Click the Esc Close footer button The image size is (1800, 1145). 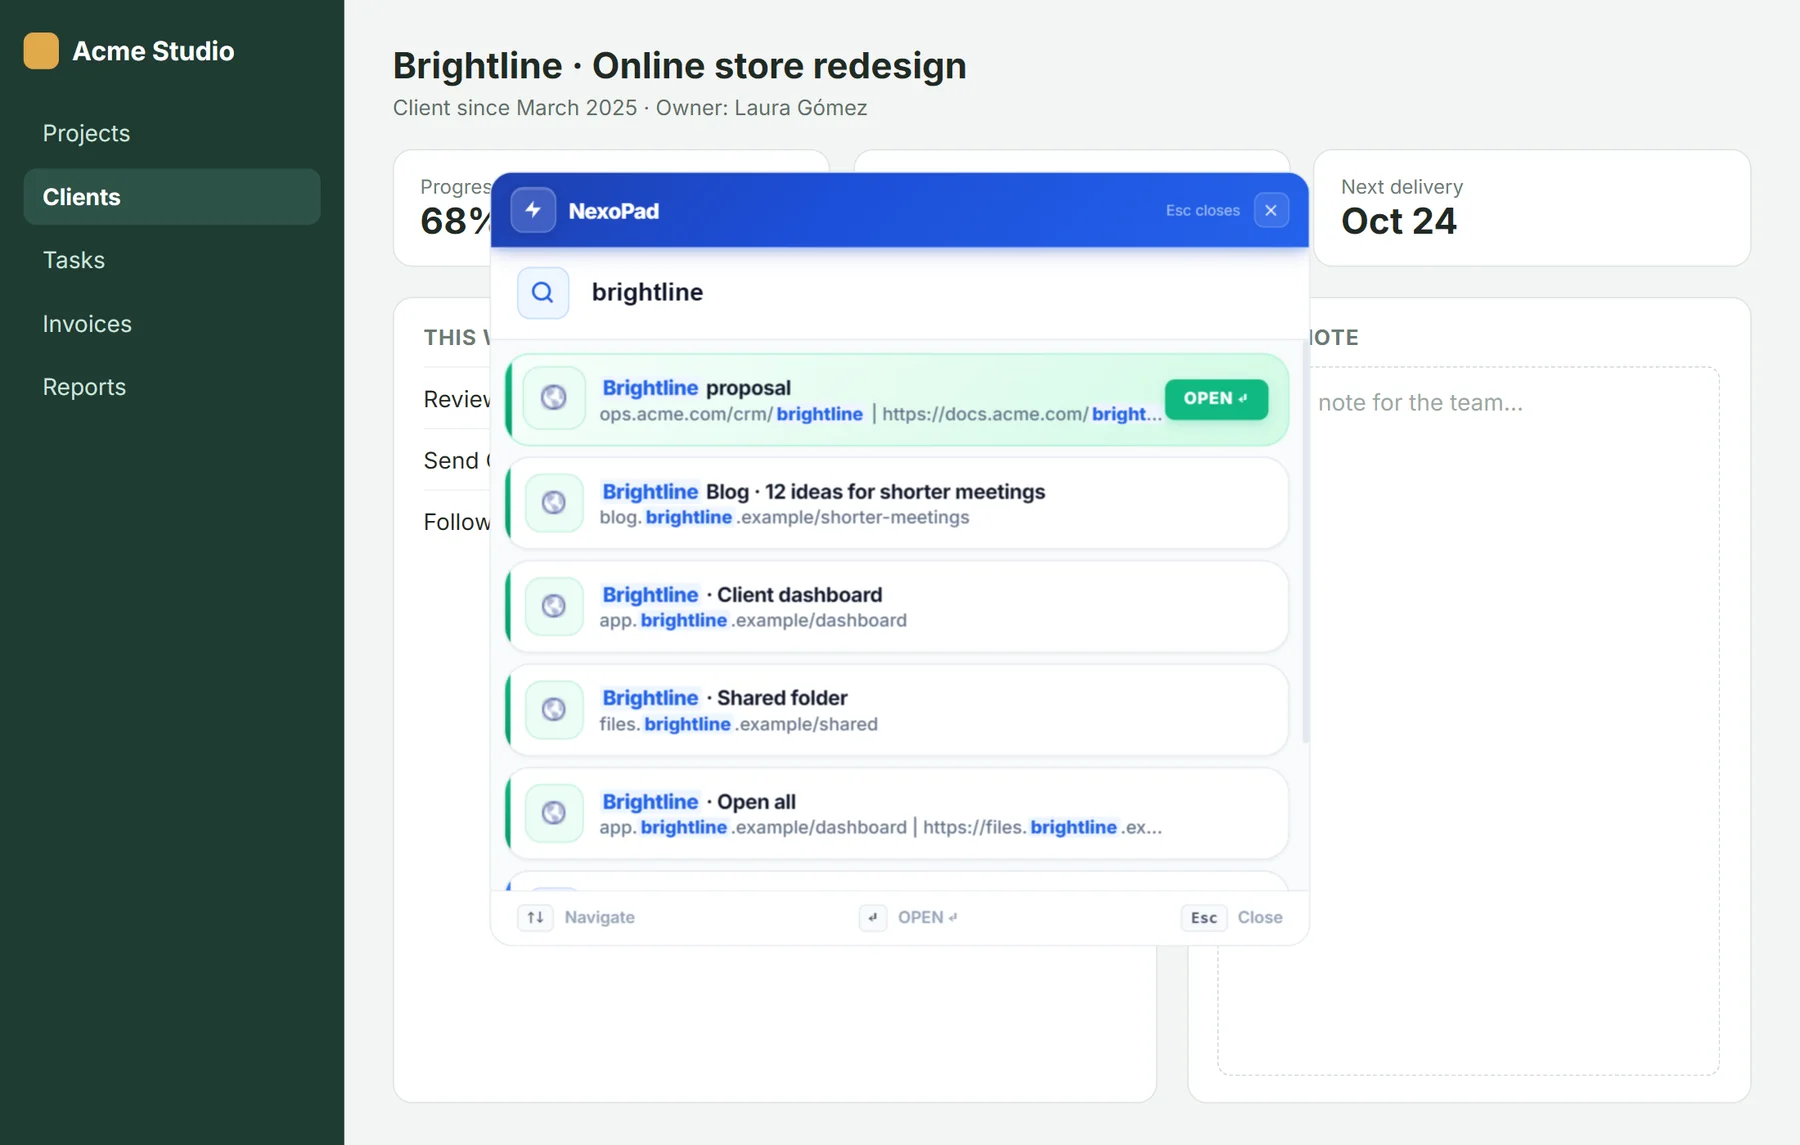[x=1232, y=917]
